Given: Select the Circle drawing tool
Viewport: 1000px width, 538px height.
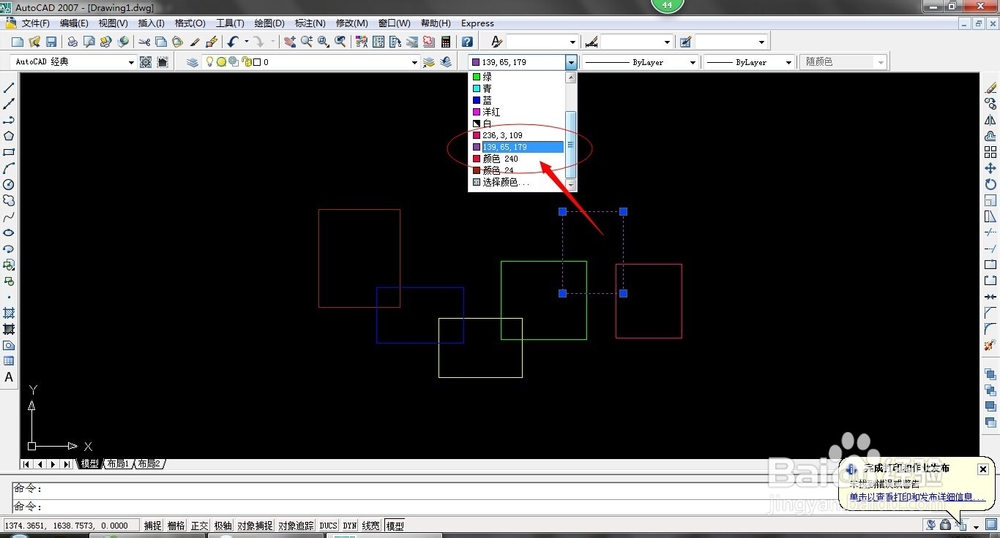Looking at the screenshot, I should [9, 184].
